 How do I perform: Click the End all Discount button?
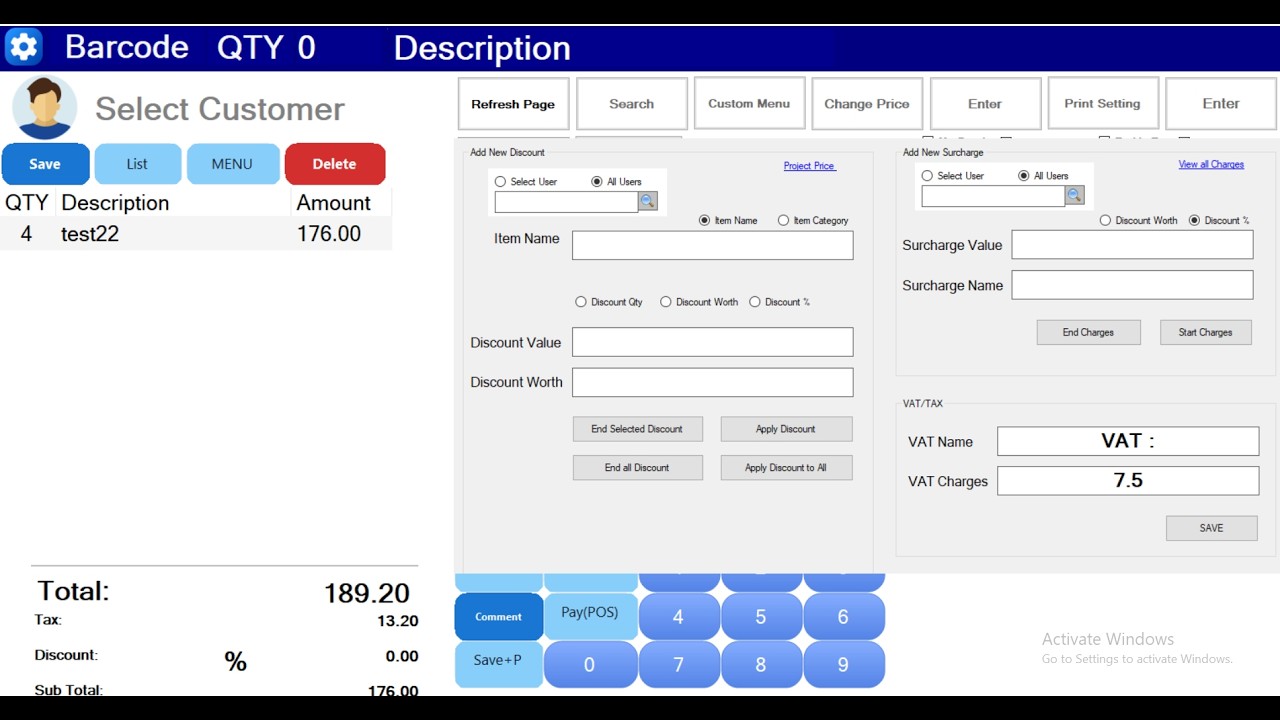[x=637, y=468]
